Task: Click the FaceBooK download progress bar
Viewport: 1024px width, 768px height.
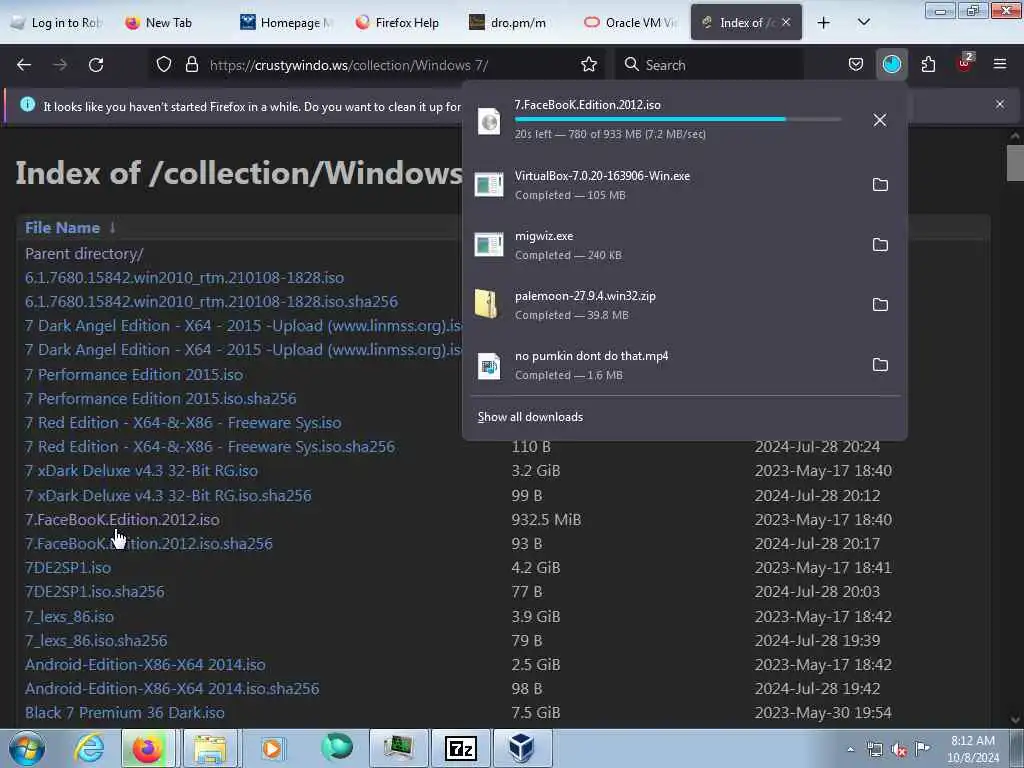Action: [x=677, y=119]
